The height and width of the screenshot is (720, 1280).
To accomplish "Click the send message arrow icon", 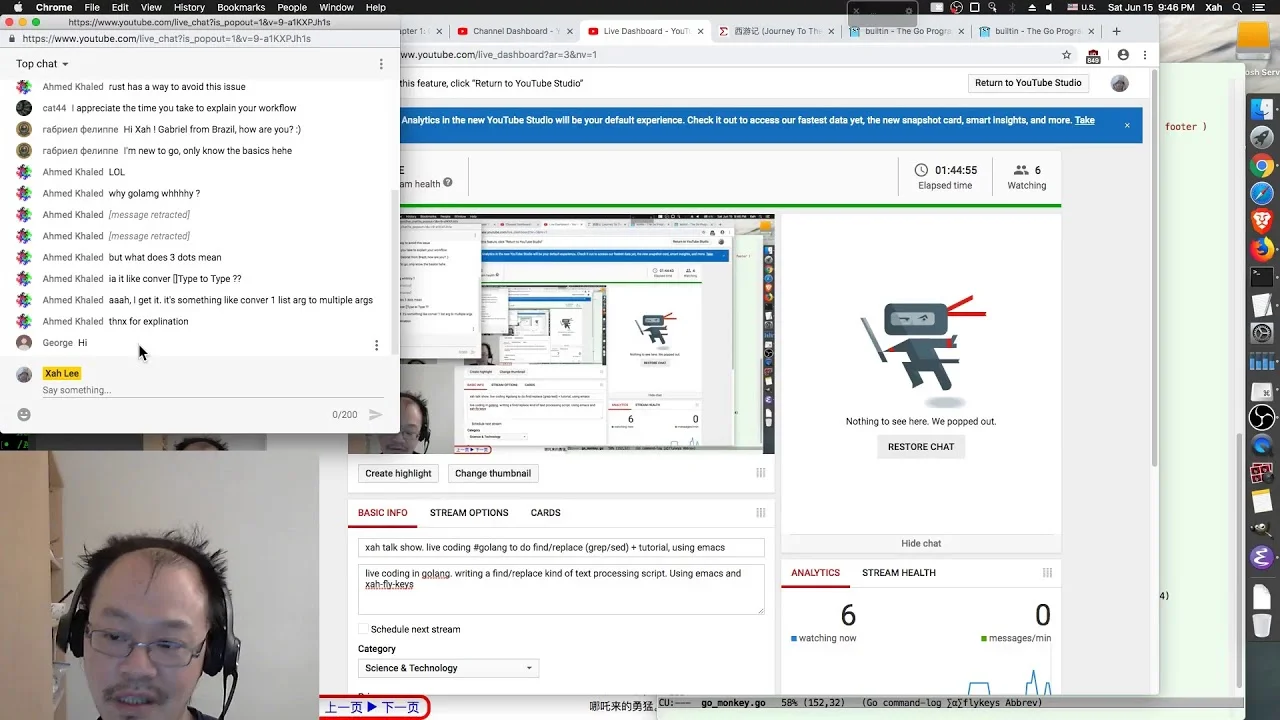I will point(375,414).
